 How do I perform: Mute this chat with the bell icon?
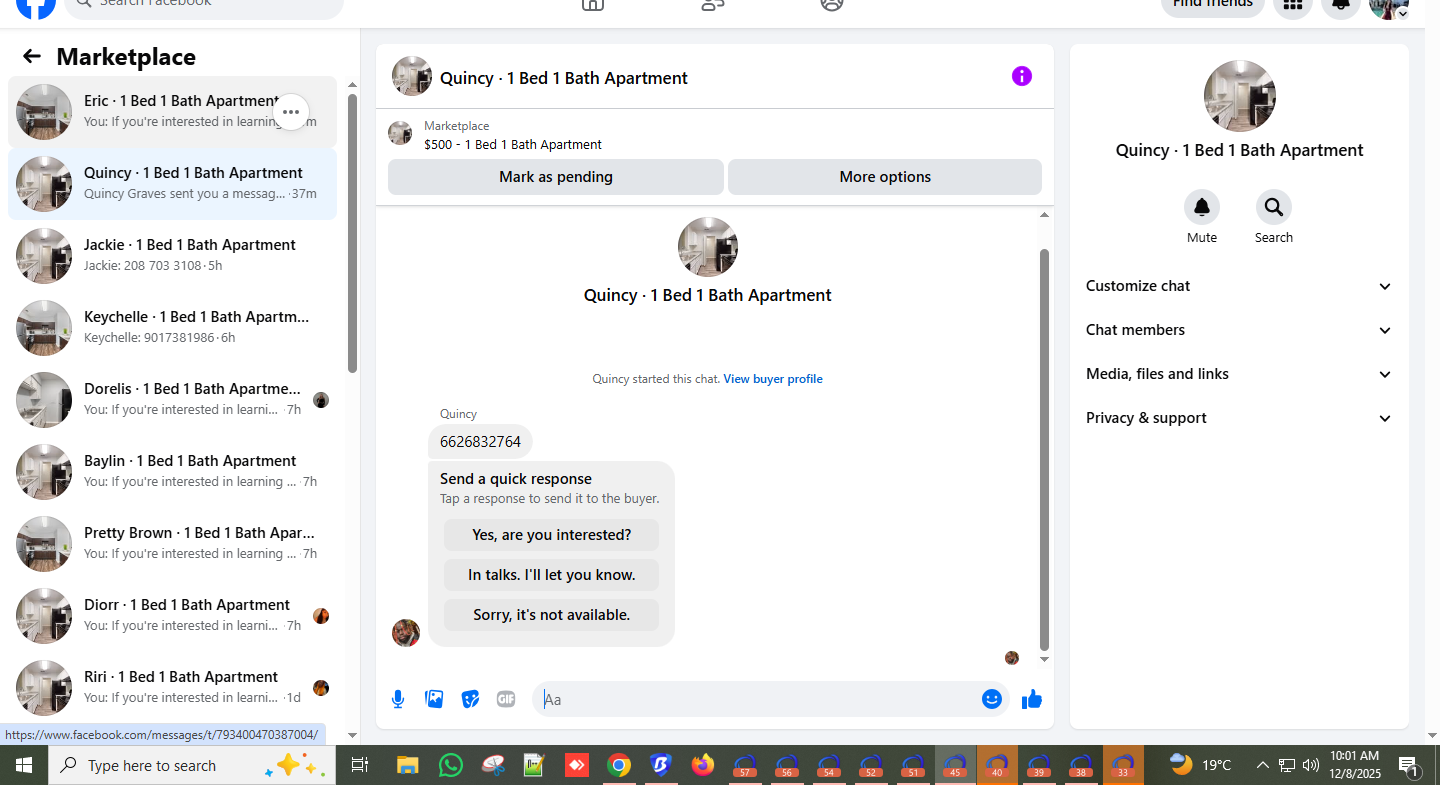coord(1202,207)
